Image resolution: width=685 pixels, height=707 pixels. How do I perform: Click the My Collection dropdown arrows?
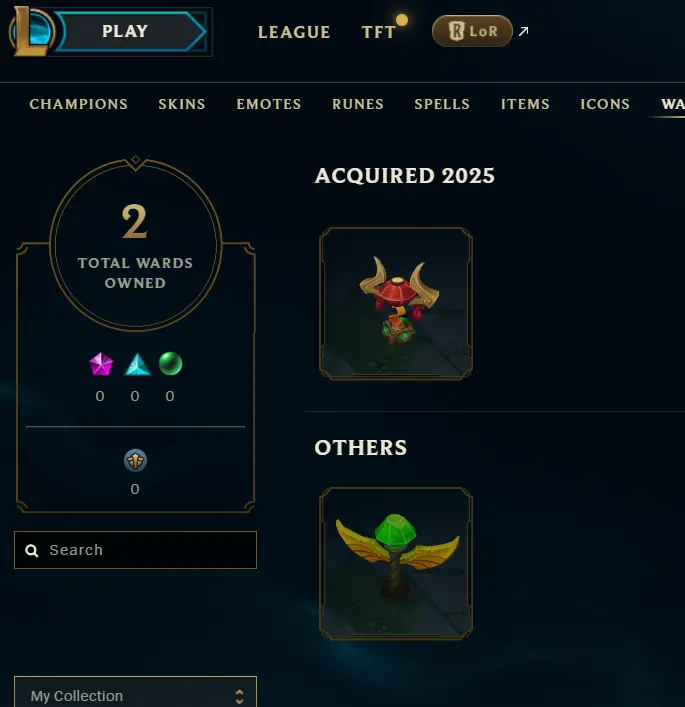click(239, 697)
